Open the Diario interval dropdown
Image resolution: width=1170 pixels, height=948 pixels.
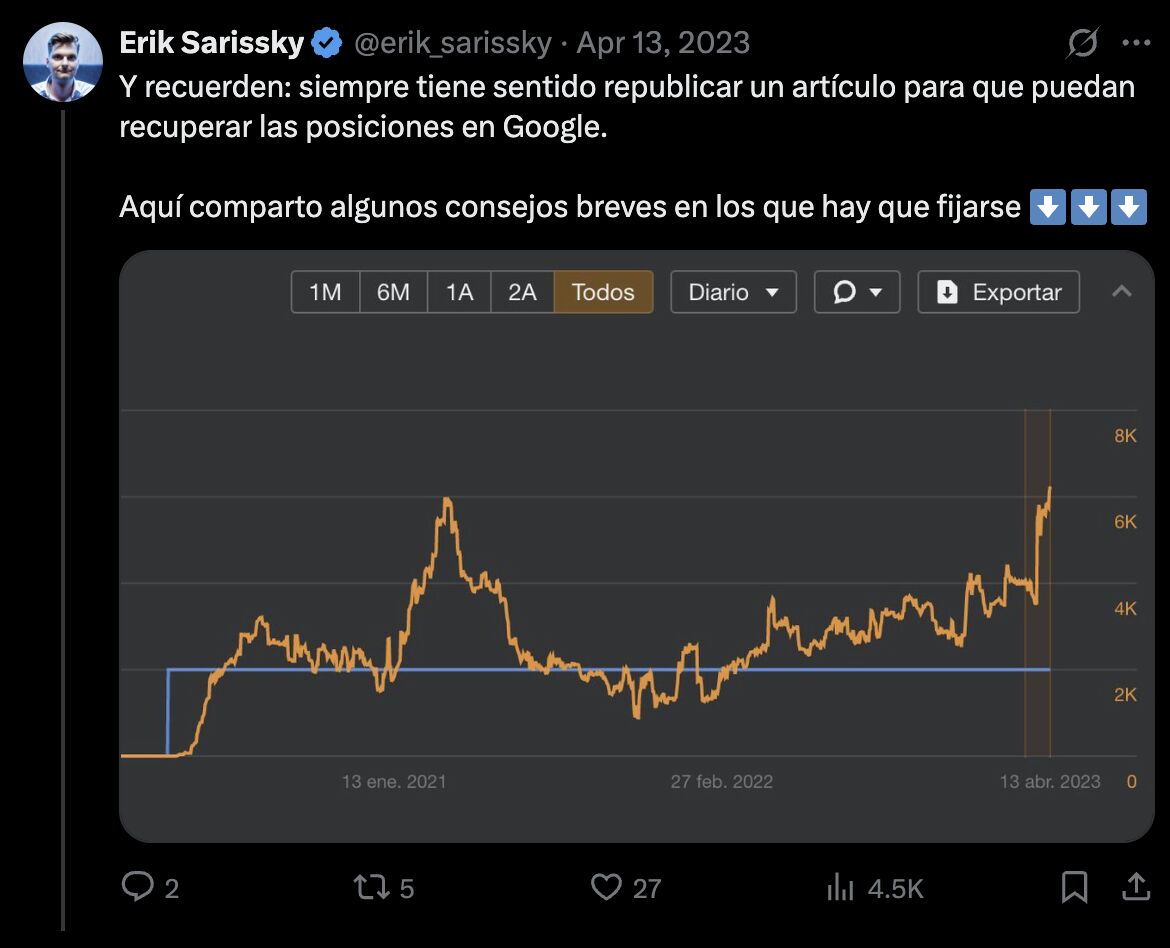pyautogui.click(x=733, y=292)
